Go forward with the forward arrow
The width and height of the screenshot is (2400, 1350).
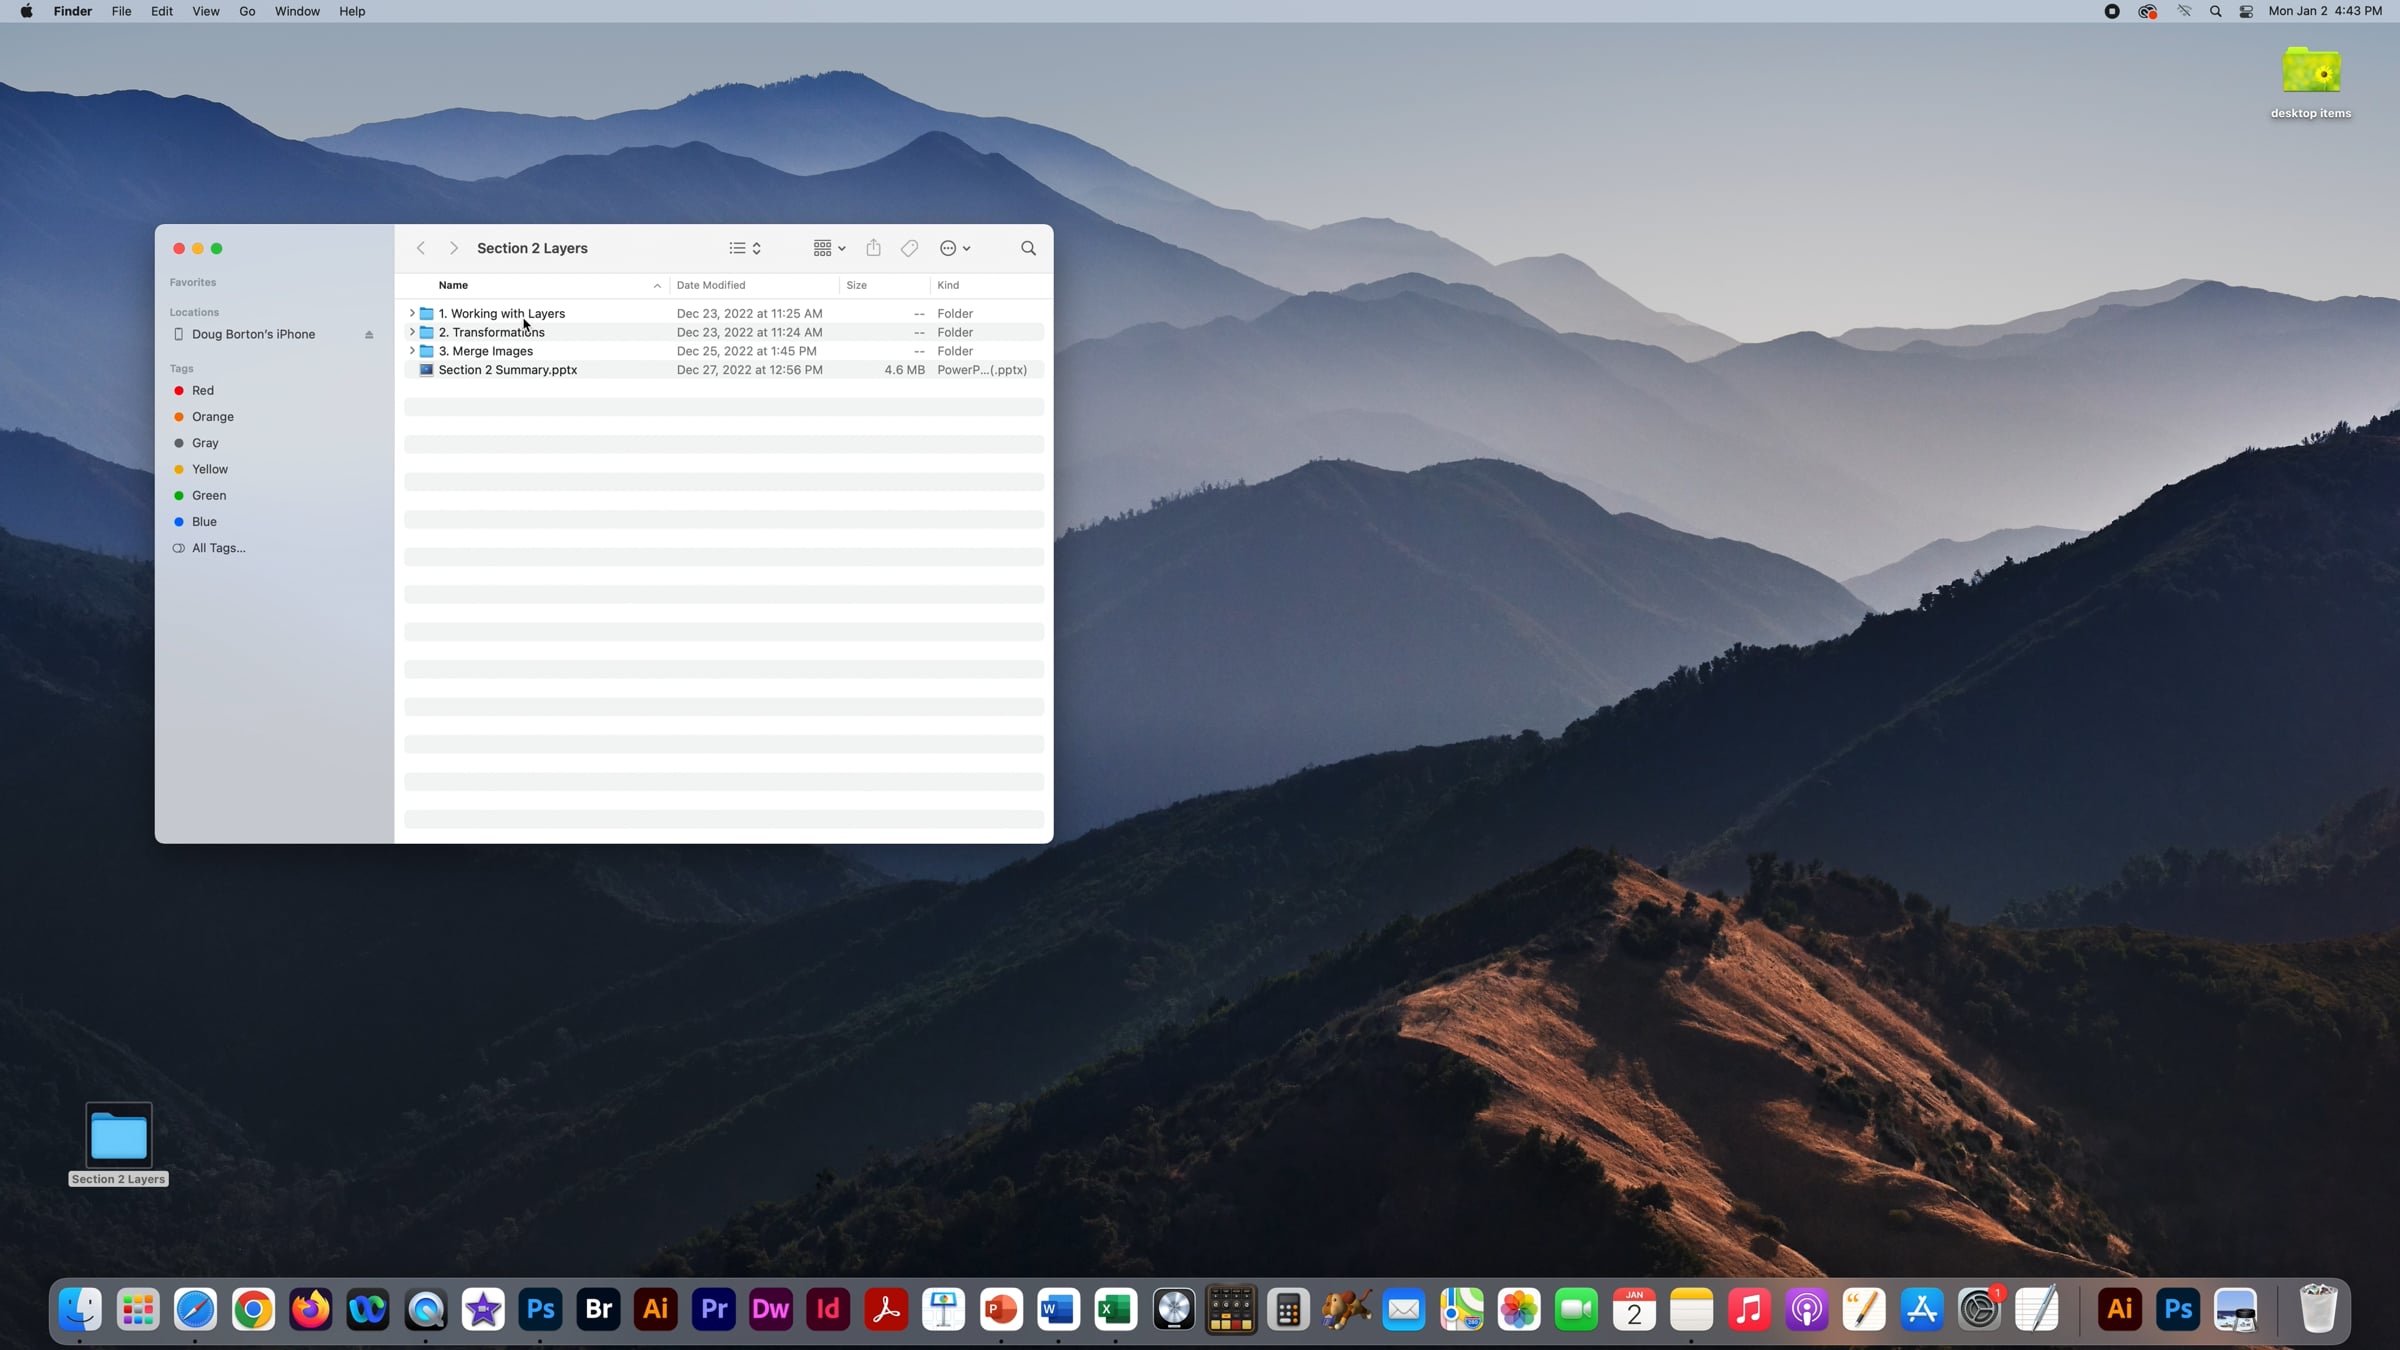[x=453, y=248]
